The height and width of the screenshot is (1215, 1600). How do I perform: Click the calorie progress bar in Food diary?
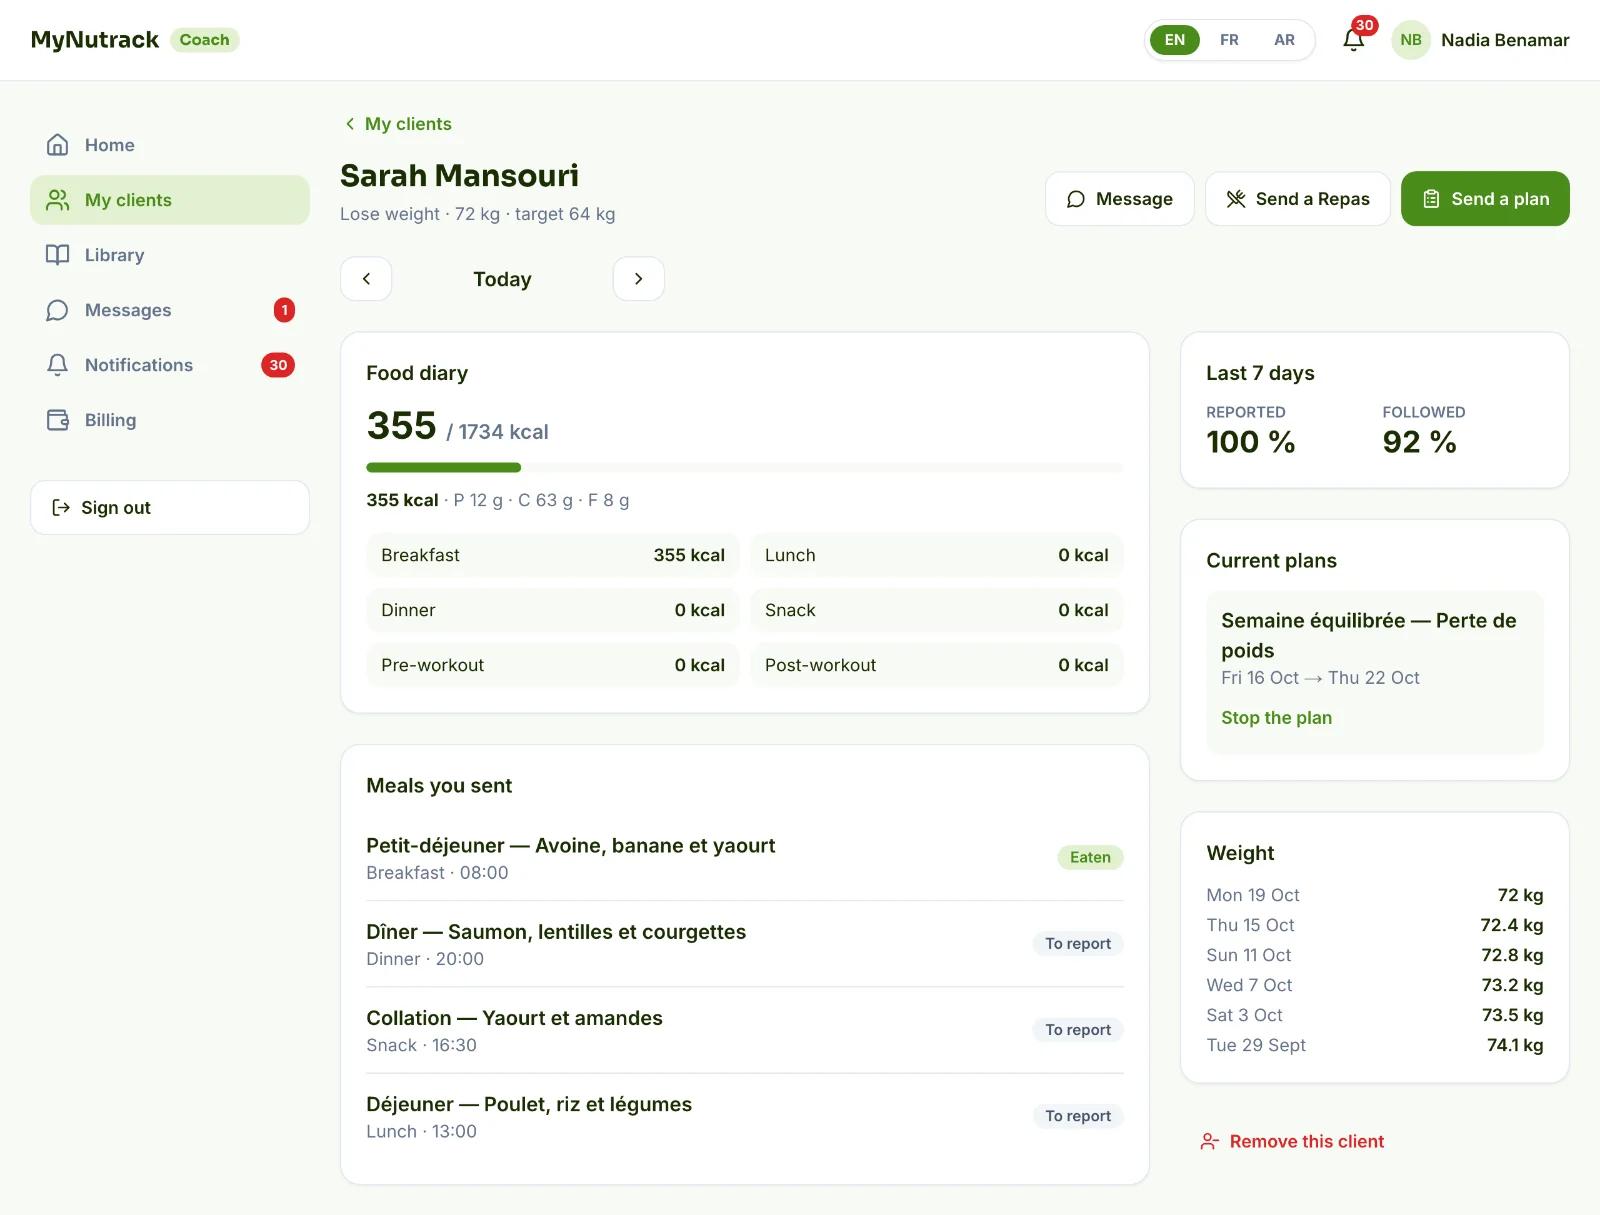[x=744, y=467]
